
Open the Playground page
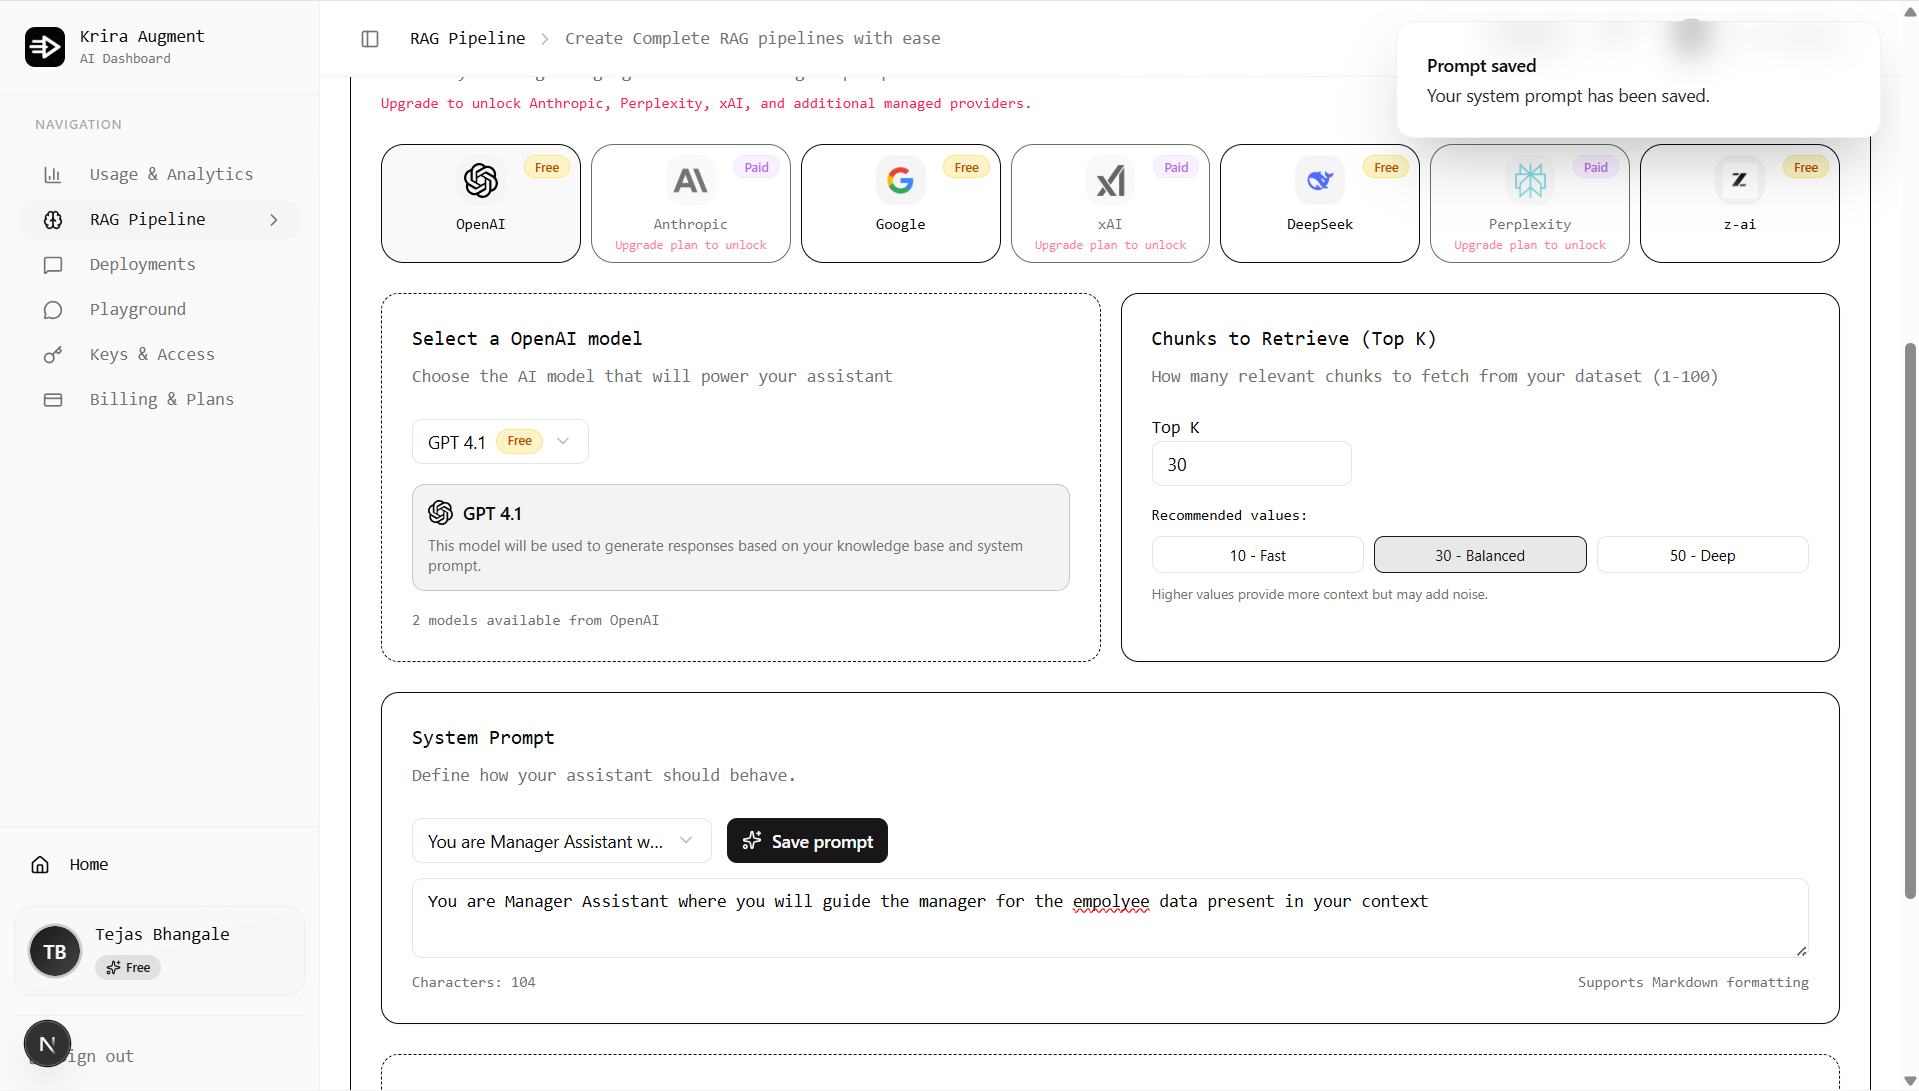click(160, 310)
